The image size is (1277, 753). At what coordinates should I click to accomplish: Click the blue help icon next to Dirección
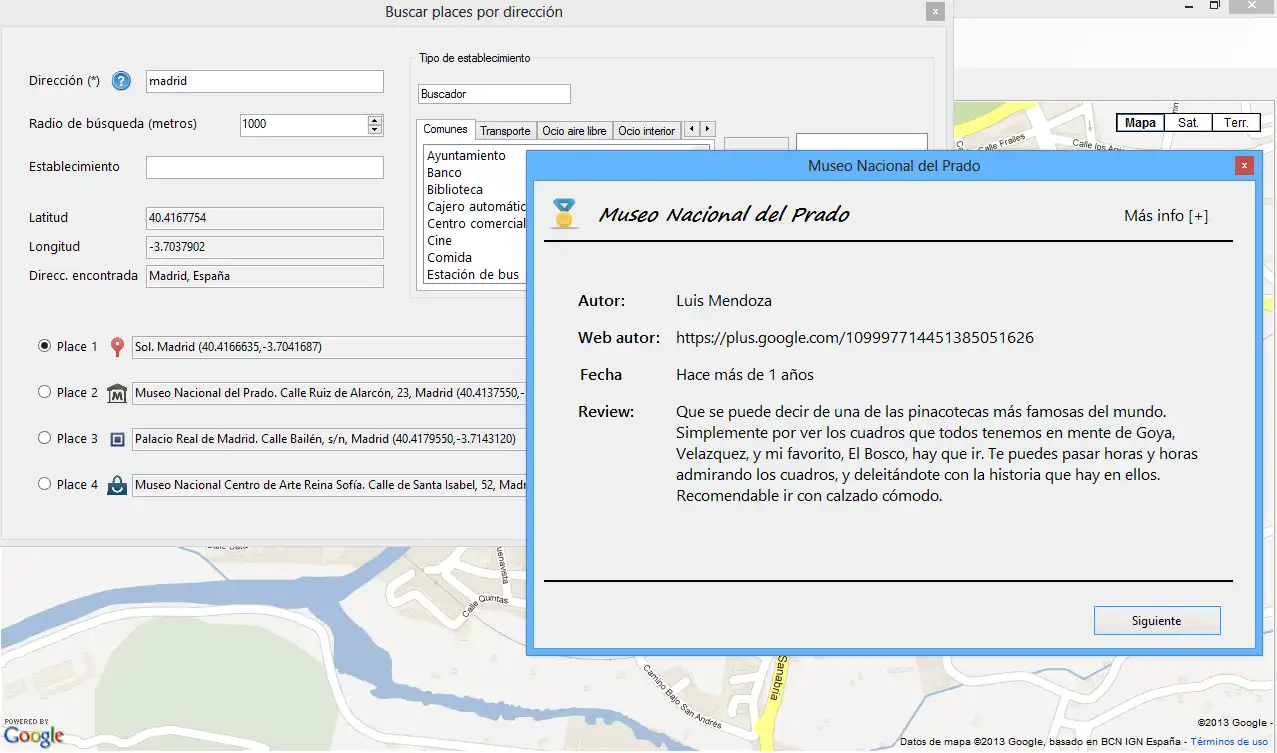pyautogui.click(x=121, y=81)
